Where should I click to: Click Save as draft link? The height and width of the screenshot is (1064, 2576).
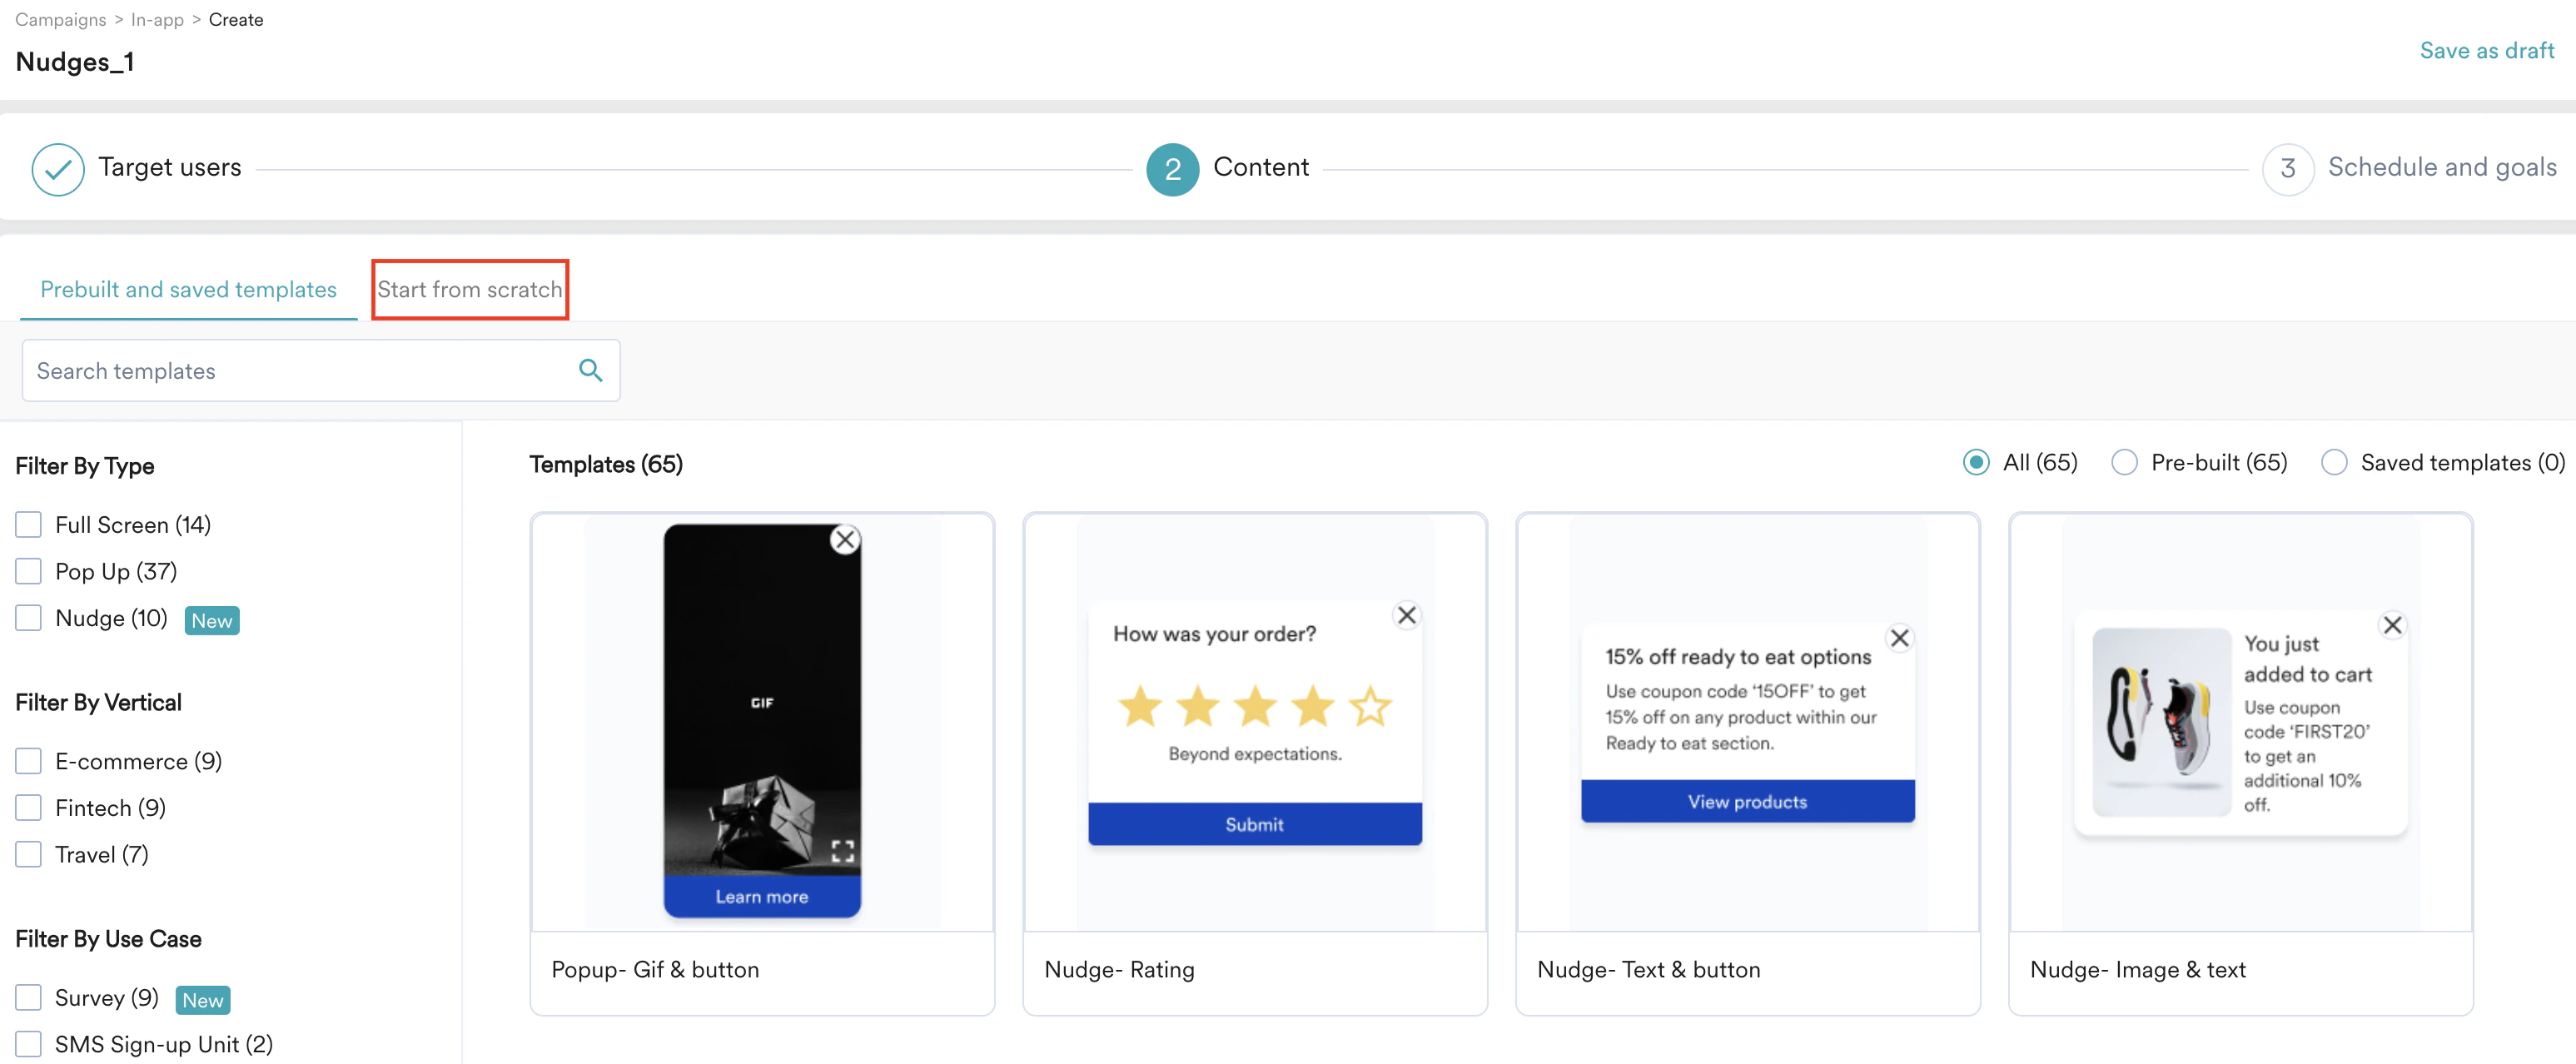[2486, 51]
